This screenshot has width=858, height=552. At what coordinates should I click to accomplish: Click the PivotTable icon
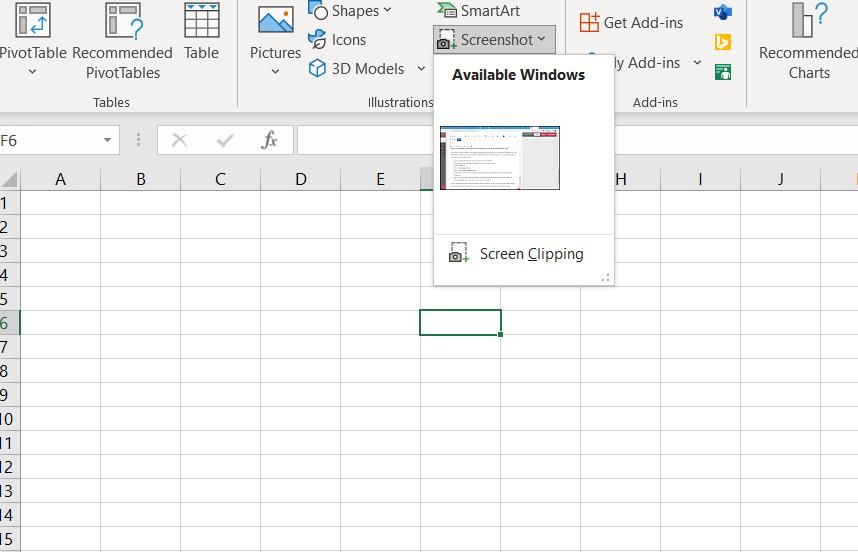32,22
